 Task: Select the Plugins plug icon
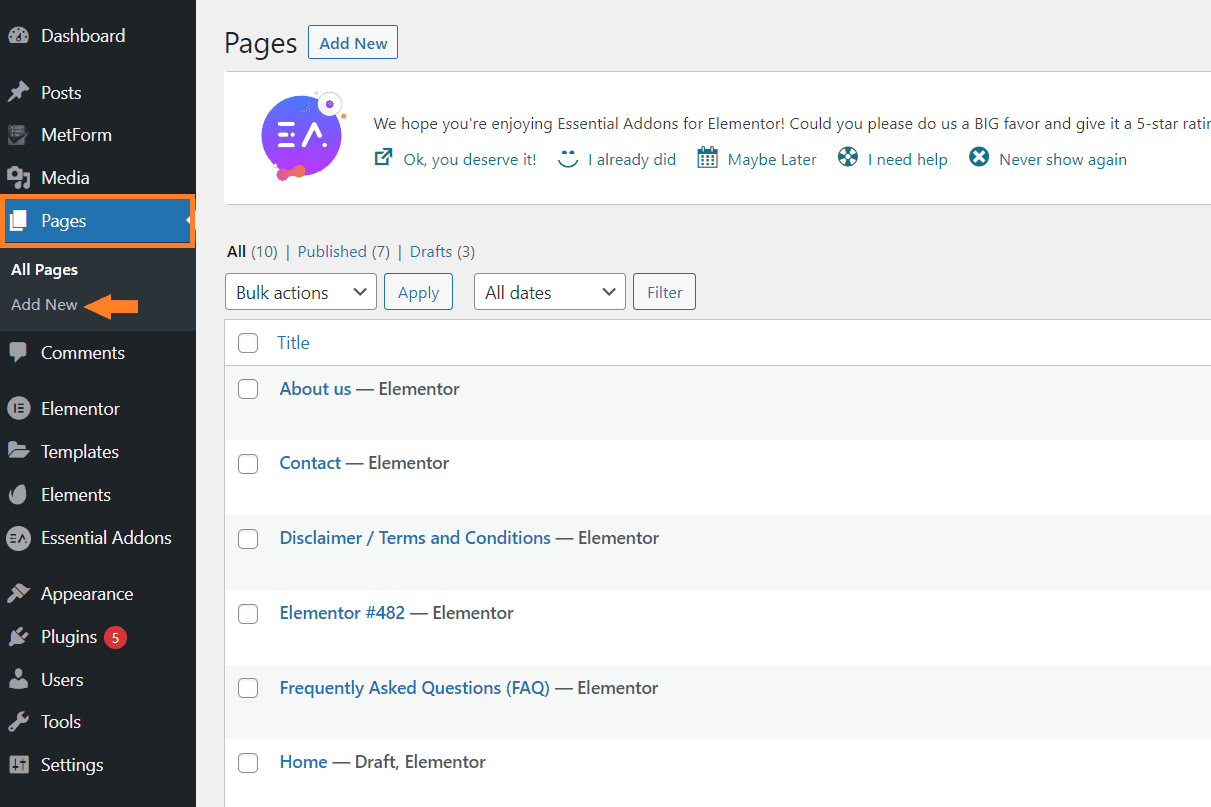pos(20,637)
